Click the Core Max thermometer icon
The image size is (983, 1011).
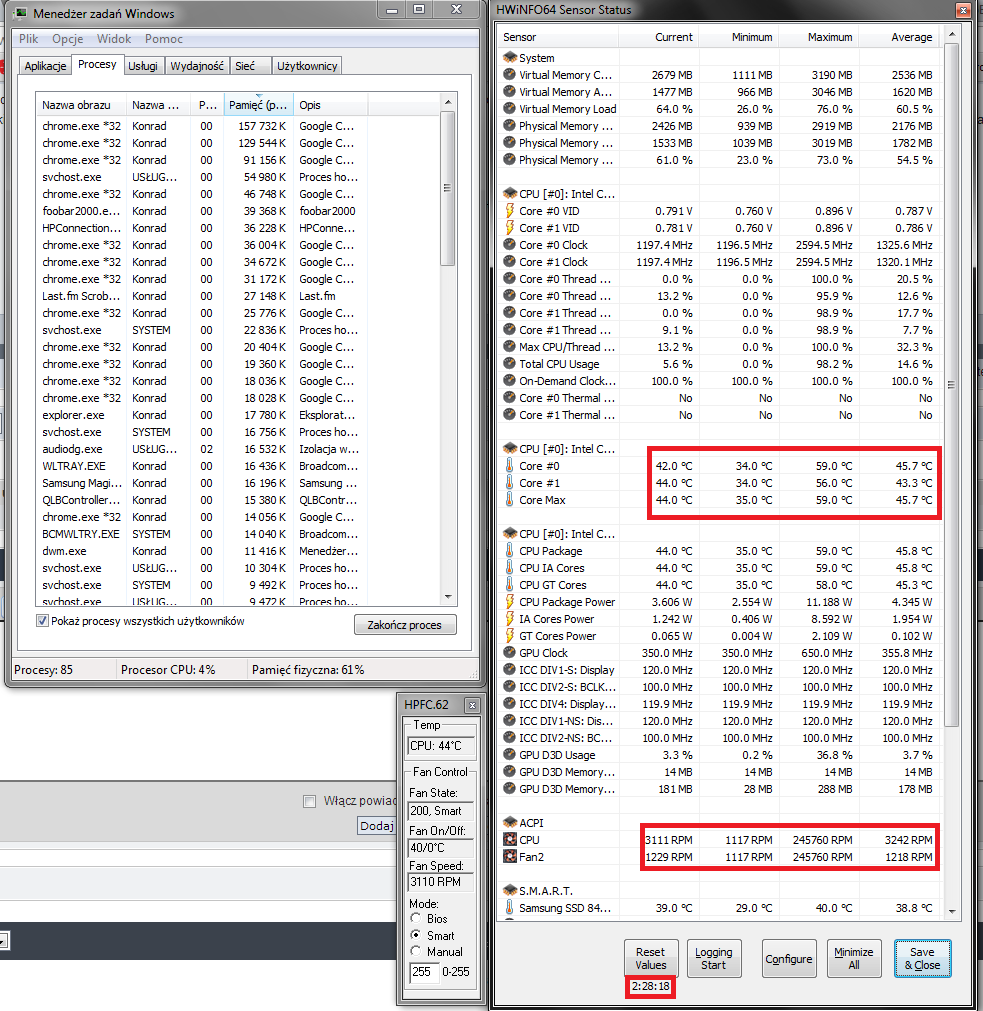click(510, 500)
